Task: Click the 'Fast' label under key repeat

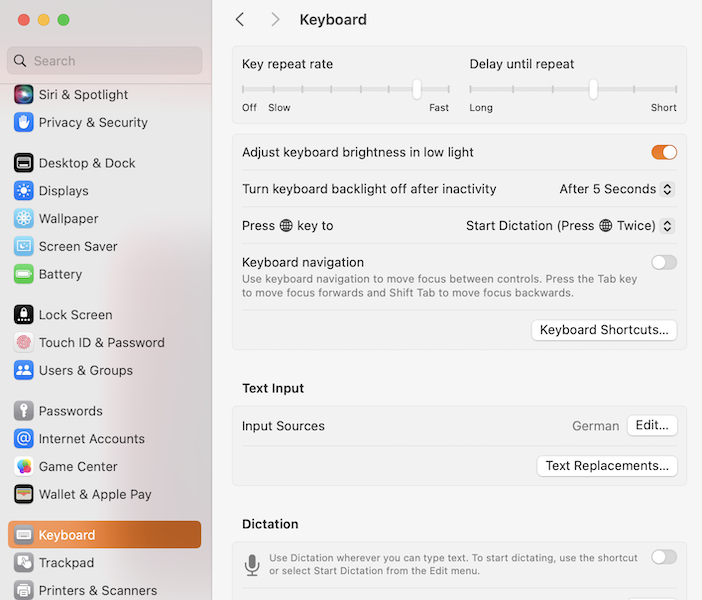Action: coord(439,108)
